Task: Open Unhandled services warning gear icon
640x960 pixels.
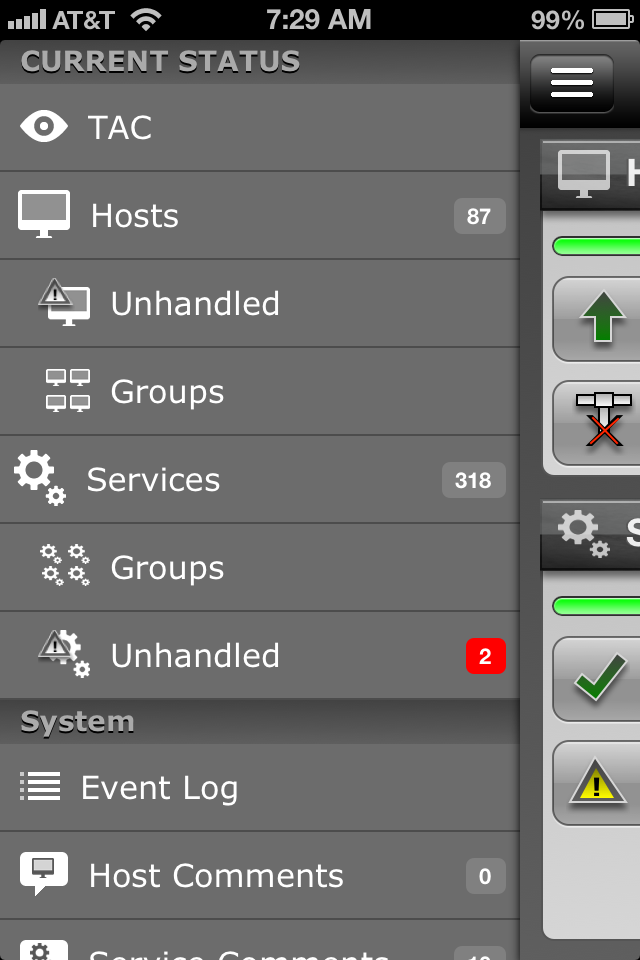Action: (64, 654)
